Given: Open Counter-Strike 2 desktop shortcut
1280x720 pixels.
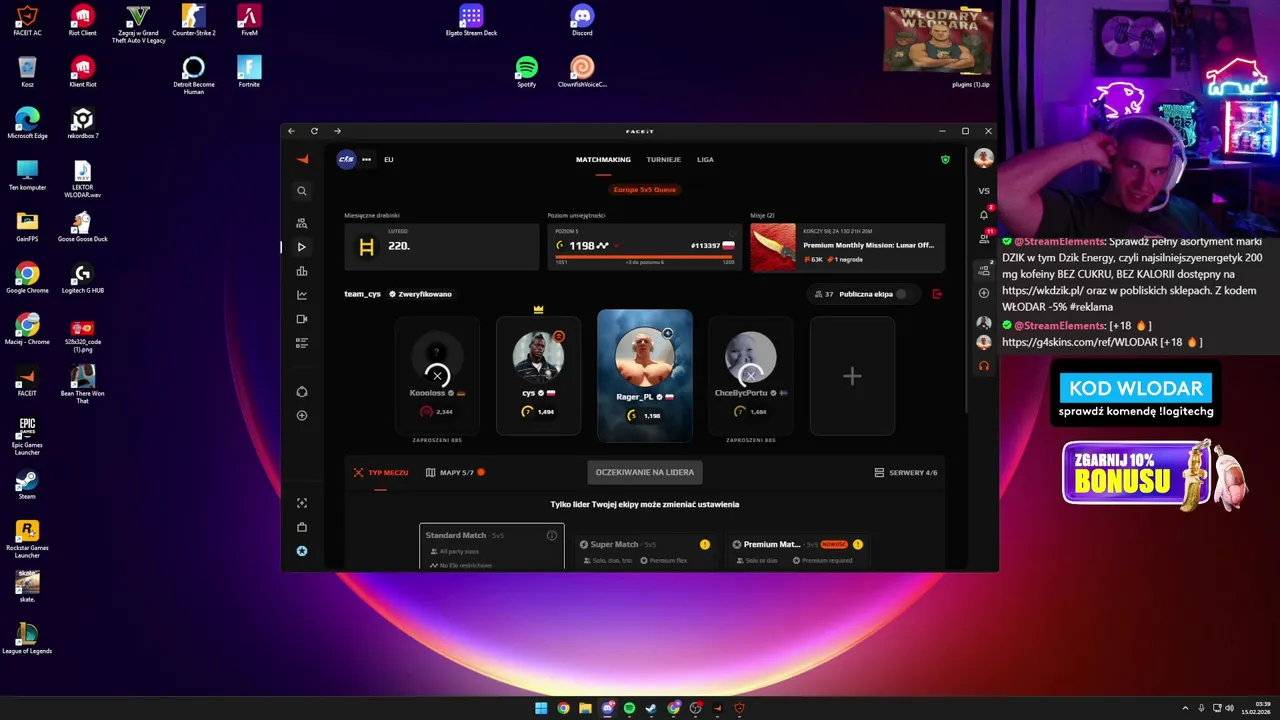Looking at the screenshot, I should tap(194, 20).
